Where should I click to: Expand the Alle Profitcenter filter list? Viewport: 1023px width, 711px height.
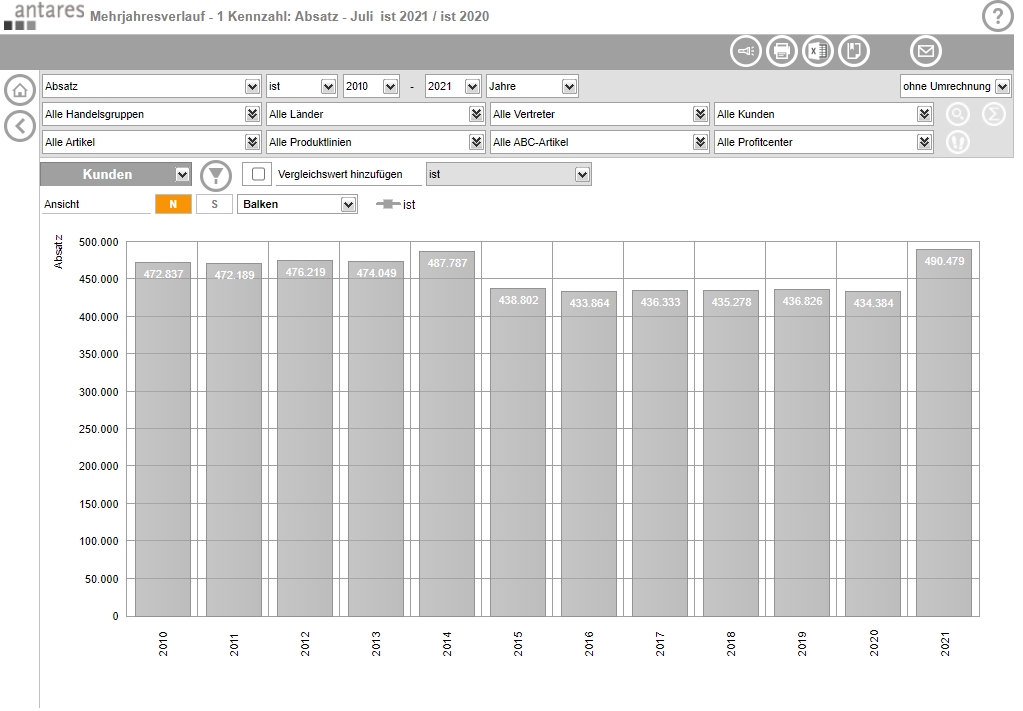[x=924, y=143]
